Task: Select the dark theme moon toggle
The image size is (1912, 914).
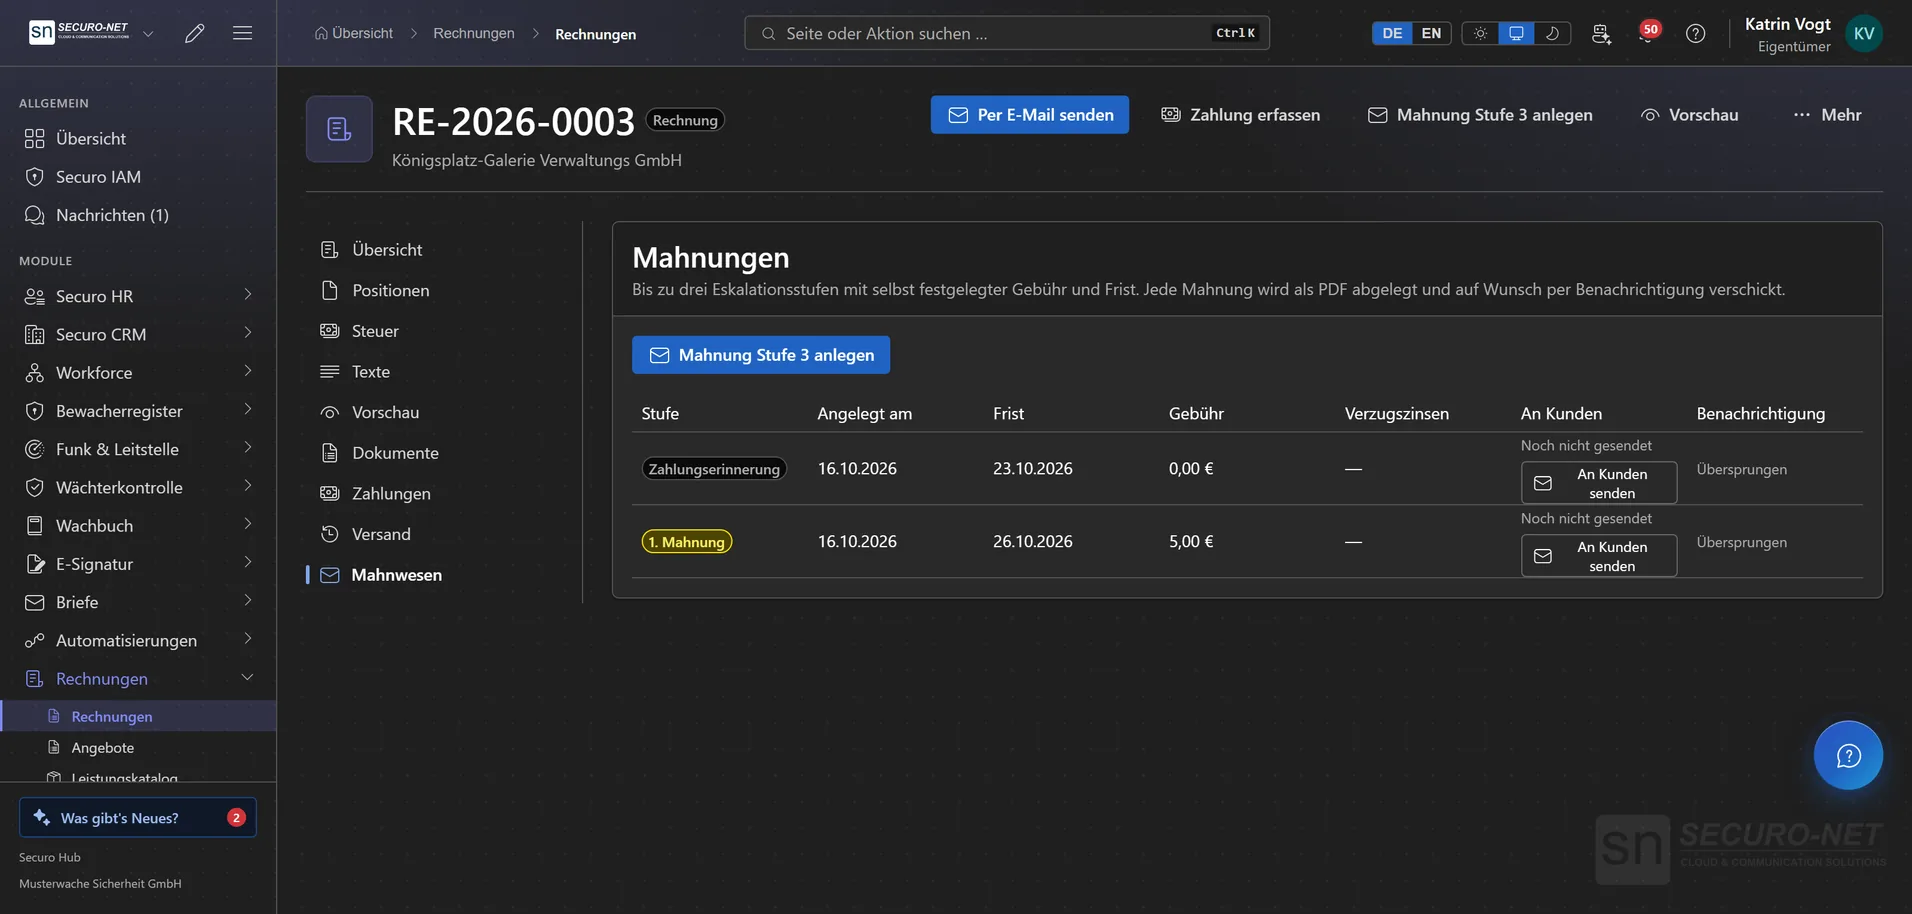Action: pyautogui.click(x=1552, y=33)
